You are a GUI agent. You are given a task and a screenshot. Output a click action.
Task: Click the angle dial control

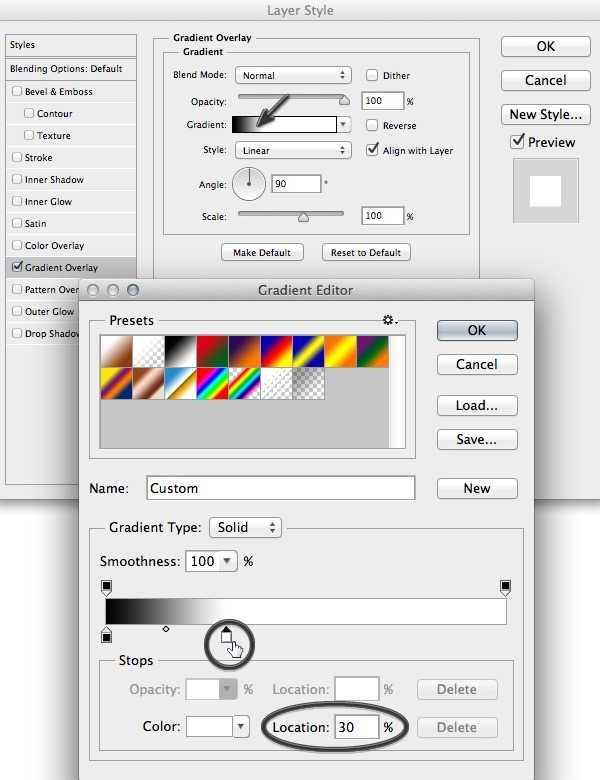click(249, 184)
